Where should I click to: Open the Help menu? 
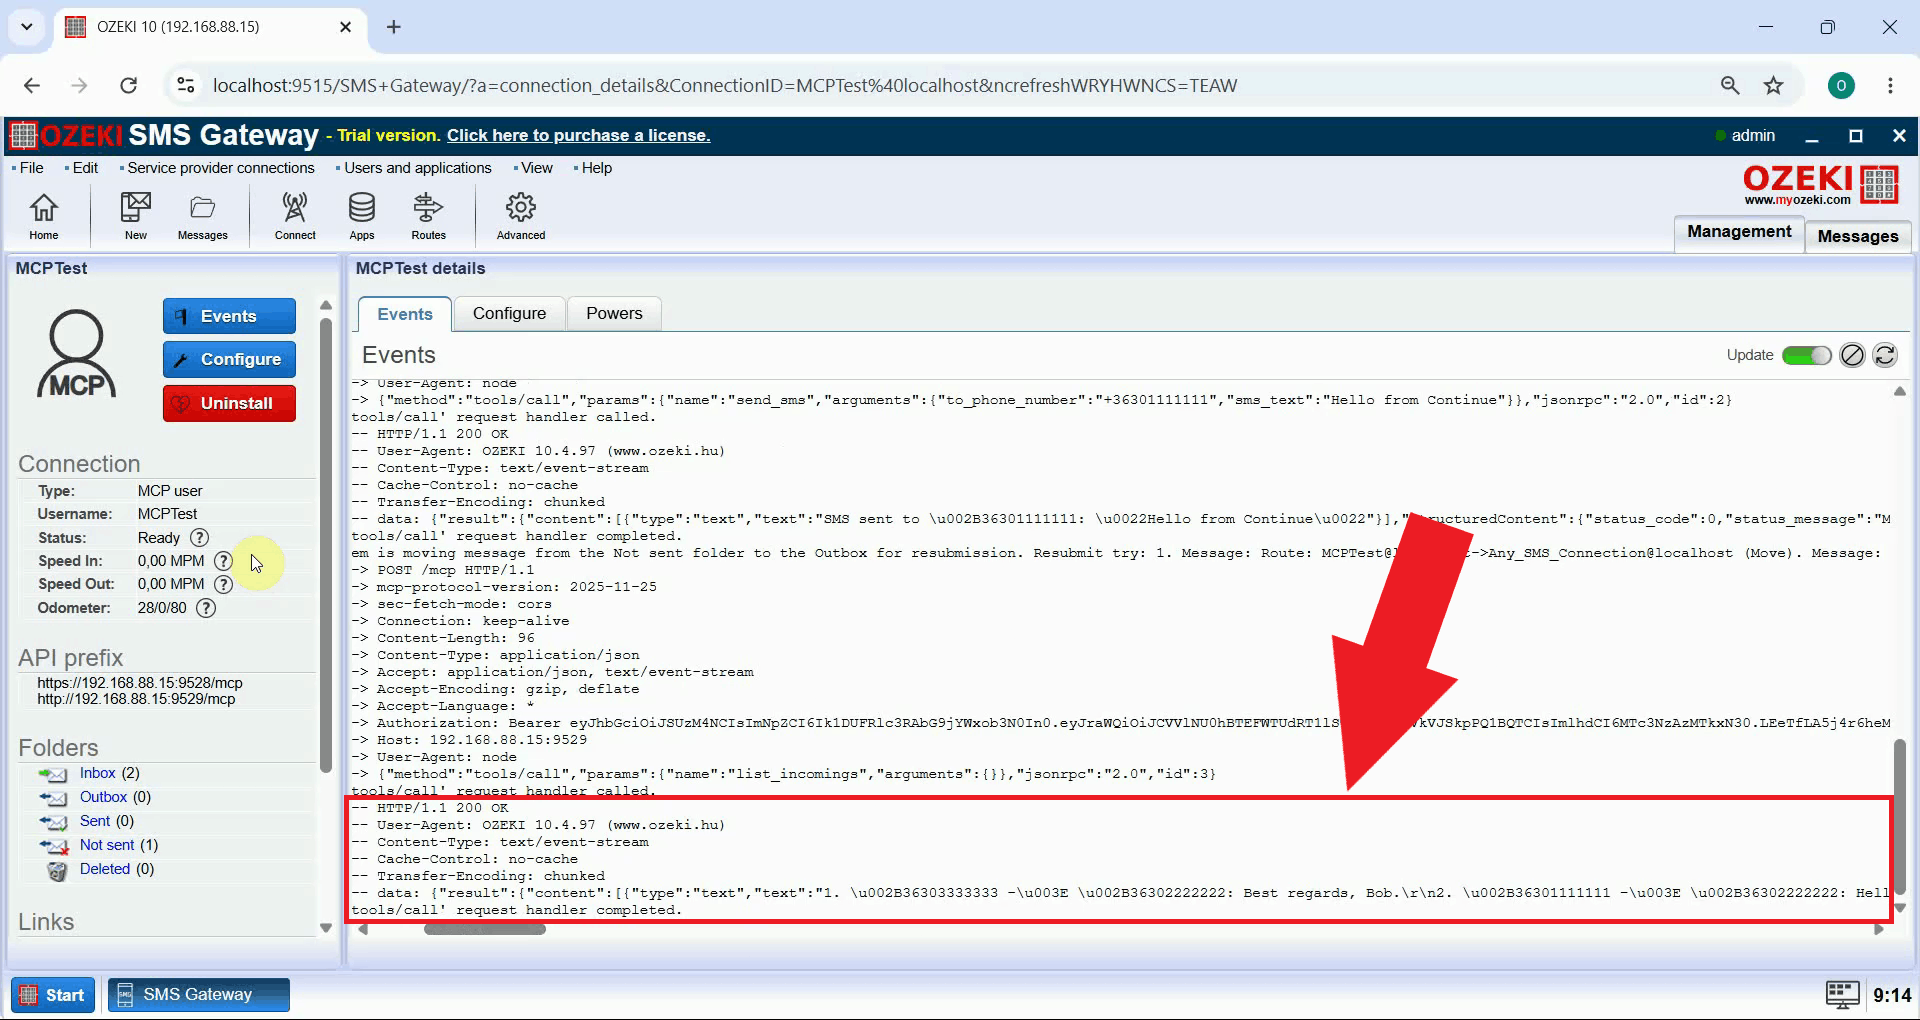click(x=596, y=168)
